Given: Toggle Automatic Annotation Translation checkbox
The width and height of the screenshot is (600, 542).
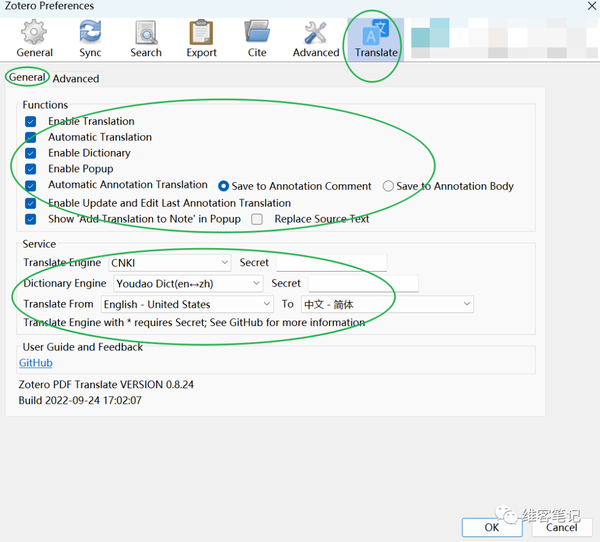Looking at the screenshot, I should point(31,186).
